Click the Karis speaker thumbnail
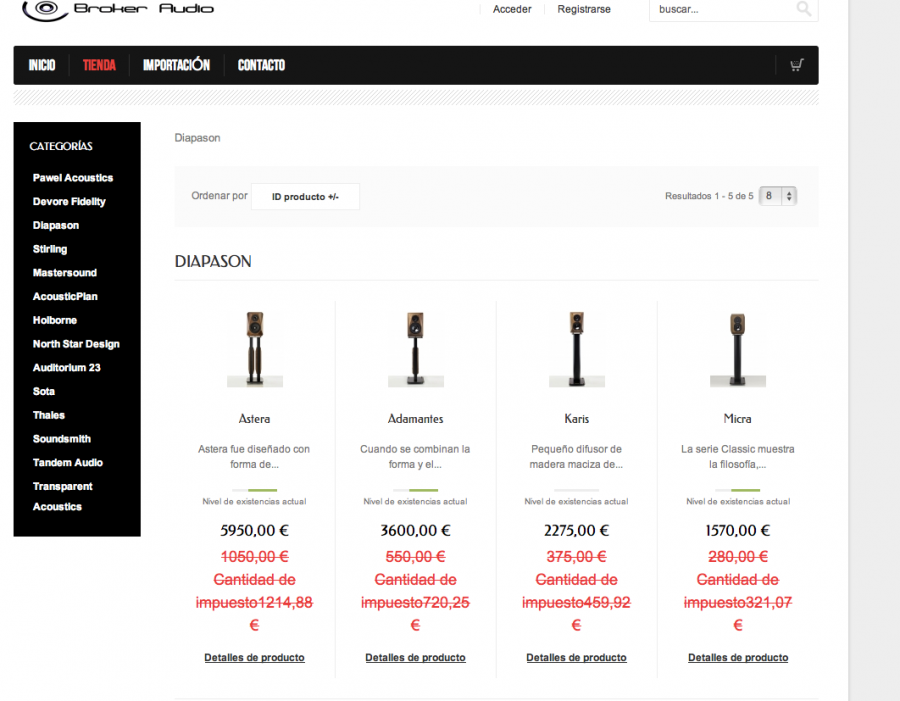The height and width of the screenshot is (701, 900). click(577, 349)
